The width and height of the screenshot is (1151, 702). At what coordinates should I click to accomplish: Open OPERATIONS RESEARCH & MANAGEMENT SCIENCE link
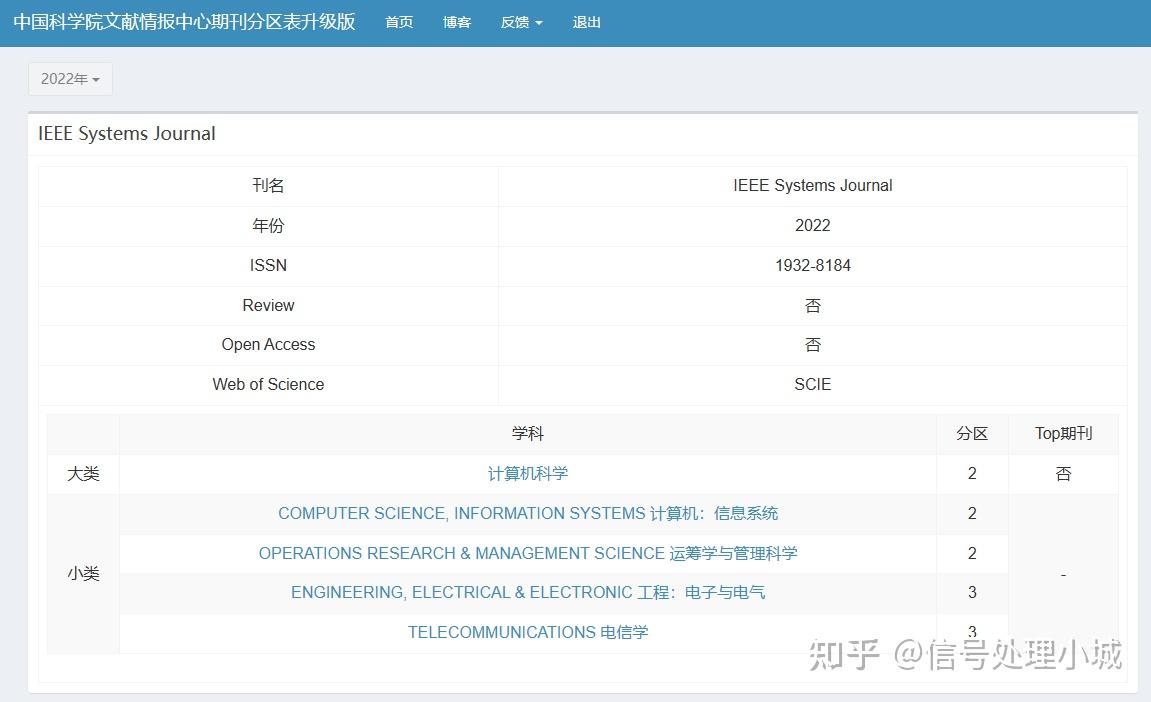click(528, 553)
